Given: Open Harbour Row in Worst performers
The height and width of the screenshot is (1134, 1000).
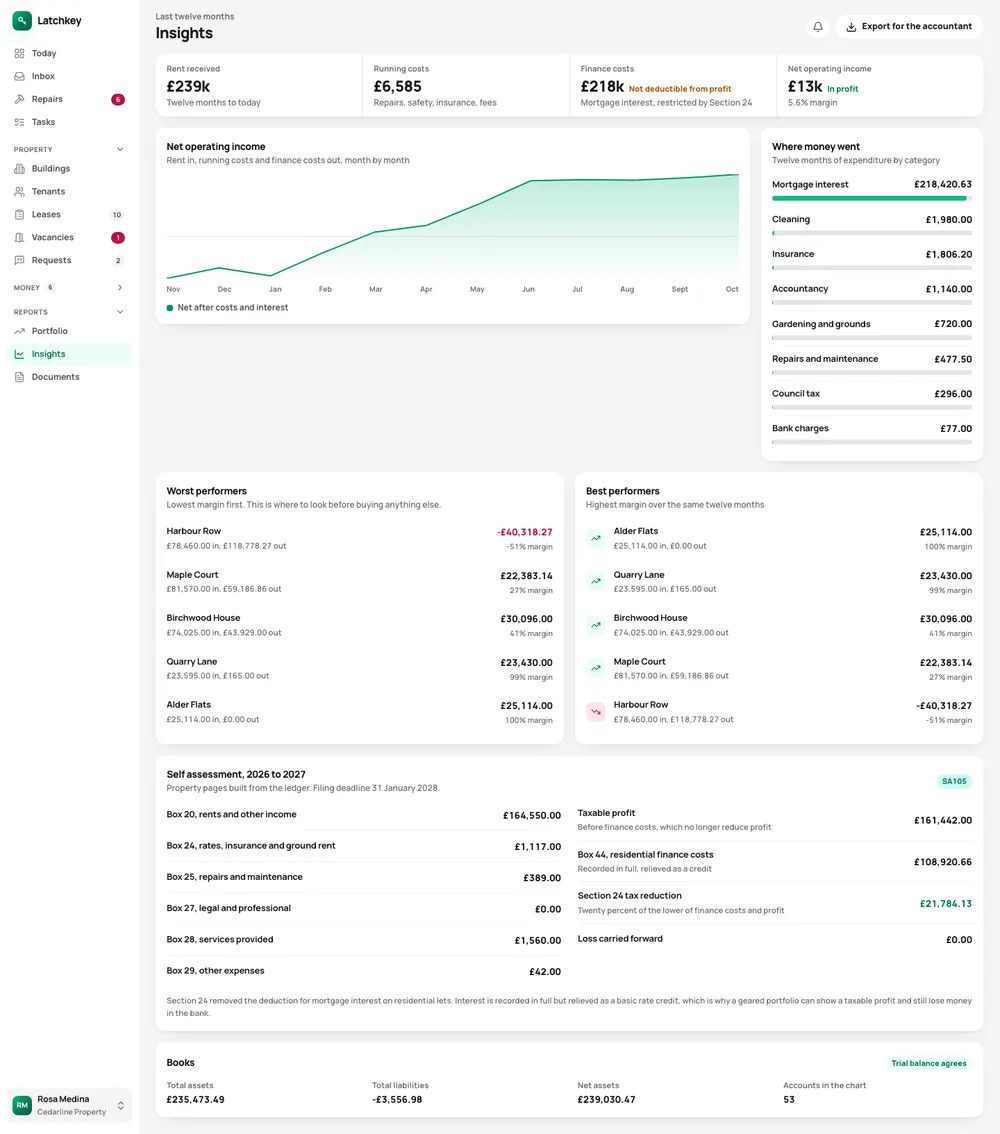Looking at the screenshot, I should (x=359, y=538).
